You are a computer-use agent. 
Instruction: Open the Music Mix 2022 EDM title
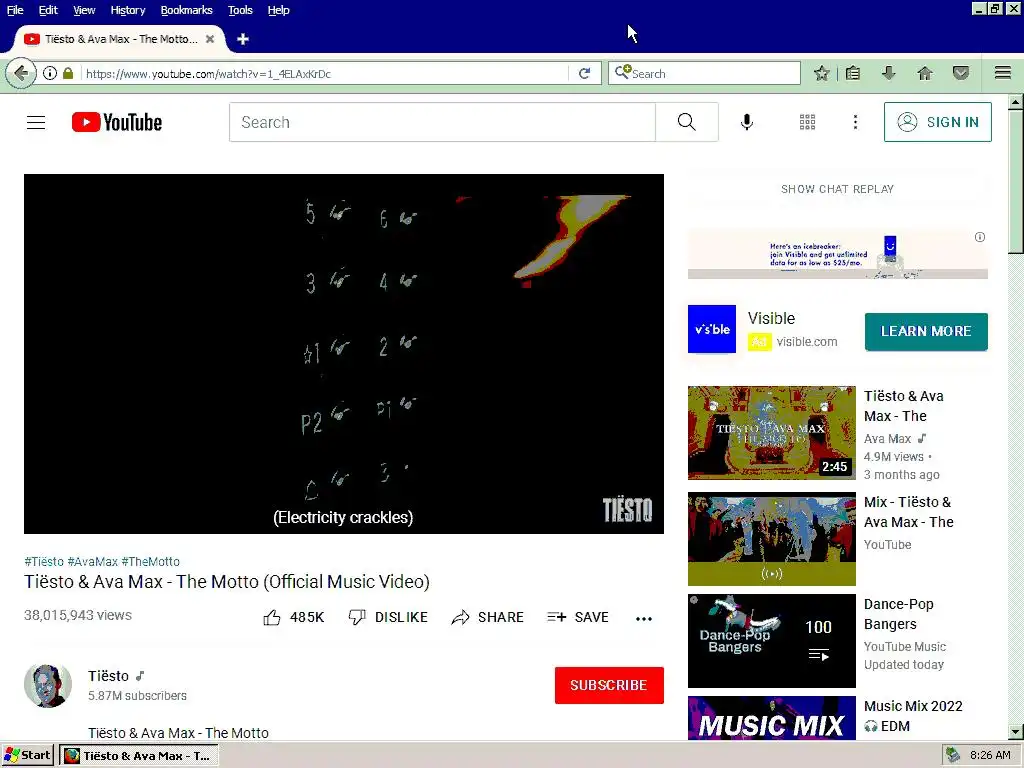913,716
